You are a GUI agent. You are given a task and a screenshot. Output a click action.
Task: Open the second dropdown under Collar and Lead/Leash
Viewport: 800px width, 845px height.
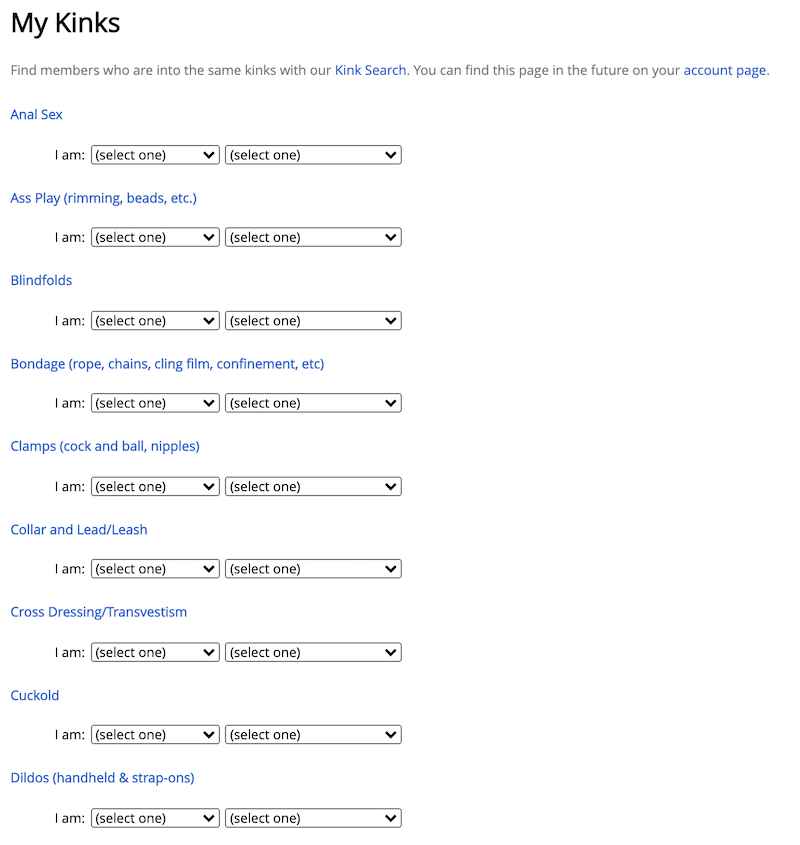coord(313,569)
